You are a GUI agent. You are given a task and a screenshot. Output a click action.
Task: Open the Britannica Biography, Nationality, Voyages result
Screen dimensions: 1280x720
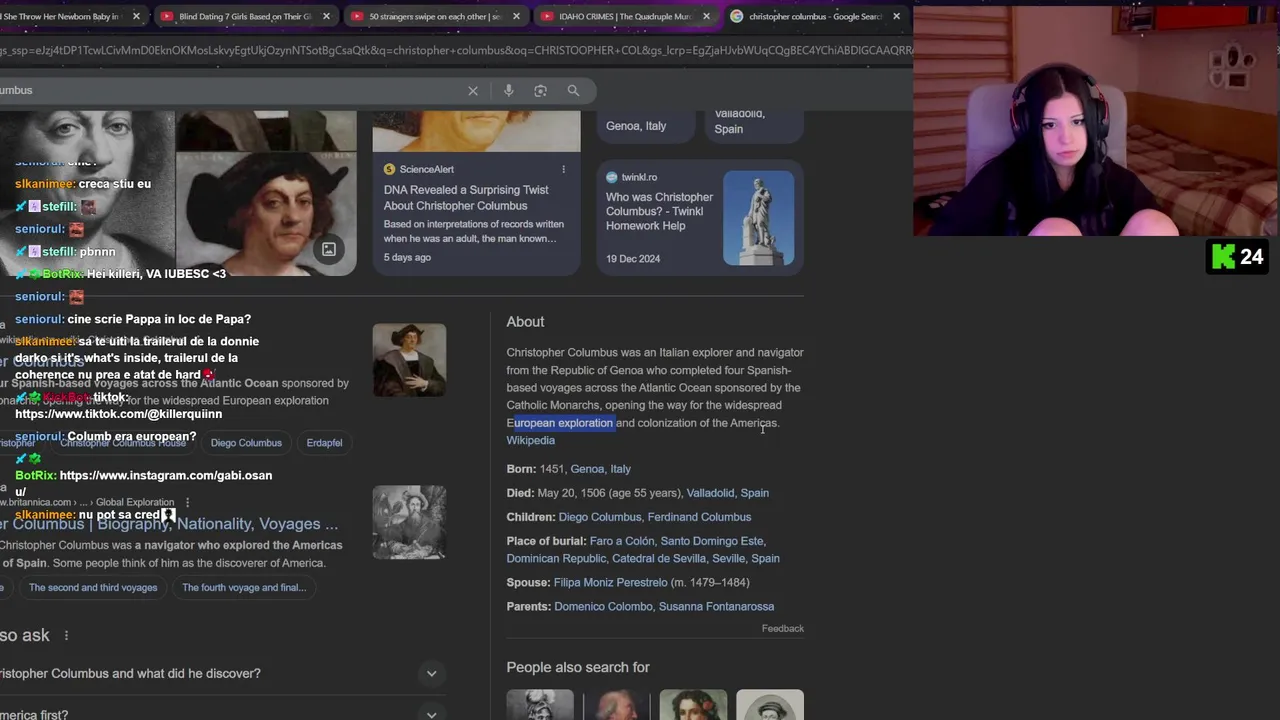[x=169, y=524]
